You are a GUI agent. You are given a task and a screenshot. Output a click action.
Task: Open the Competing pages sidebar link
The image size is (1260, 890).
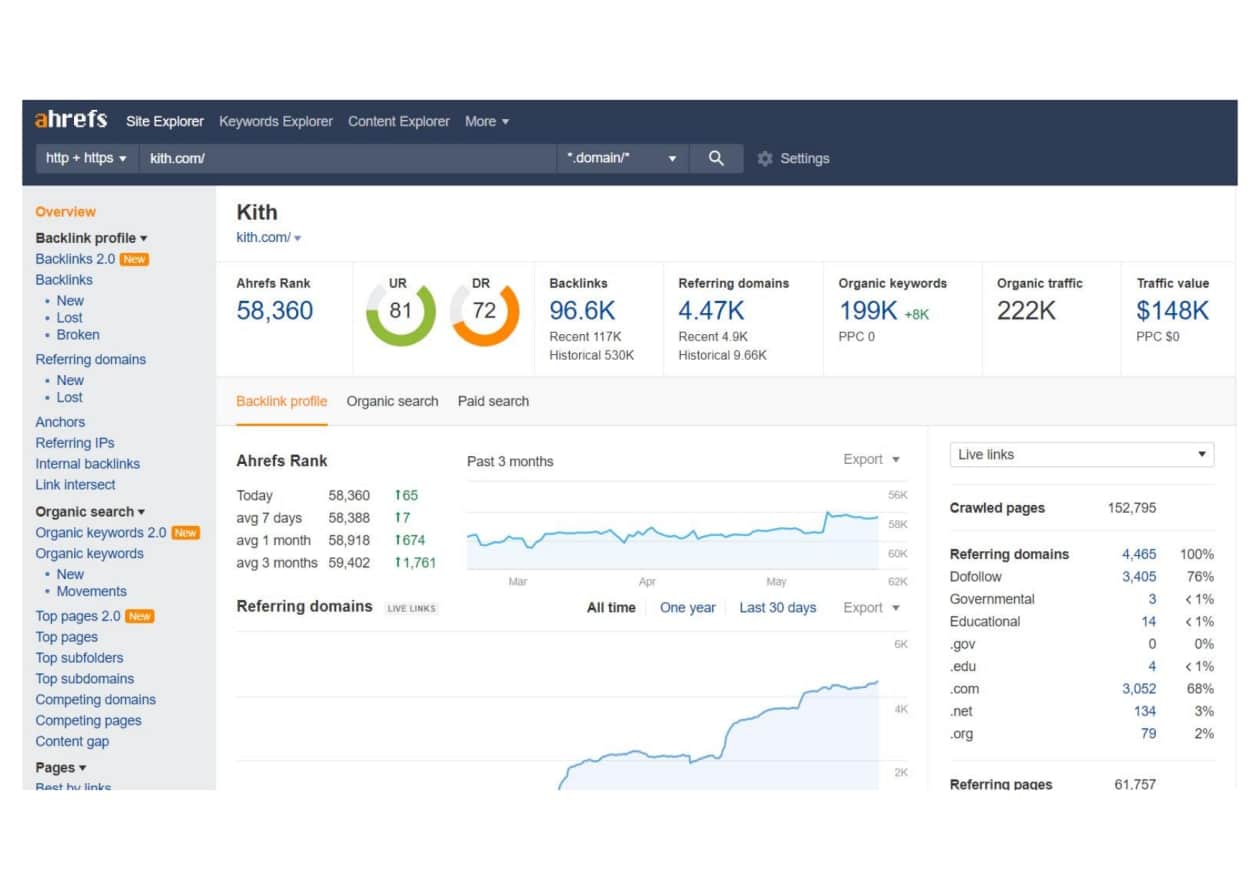[x=89, y=721]
